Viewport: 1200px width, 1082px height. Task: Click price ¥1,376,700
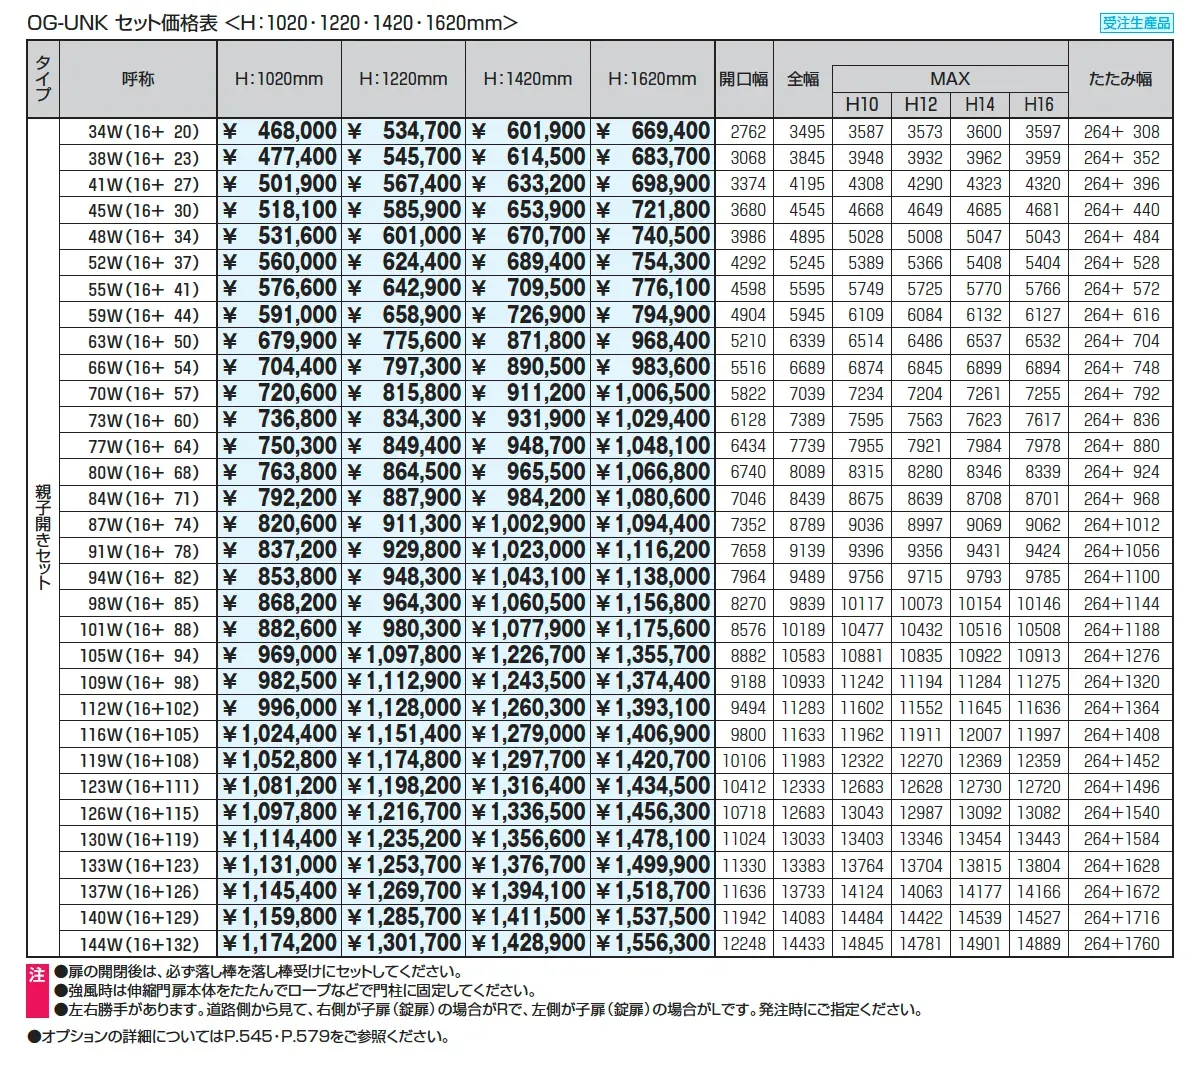pyautogui.click(x=528, y=865)
